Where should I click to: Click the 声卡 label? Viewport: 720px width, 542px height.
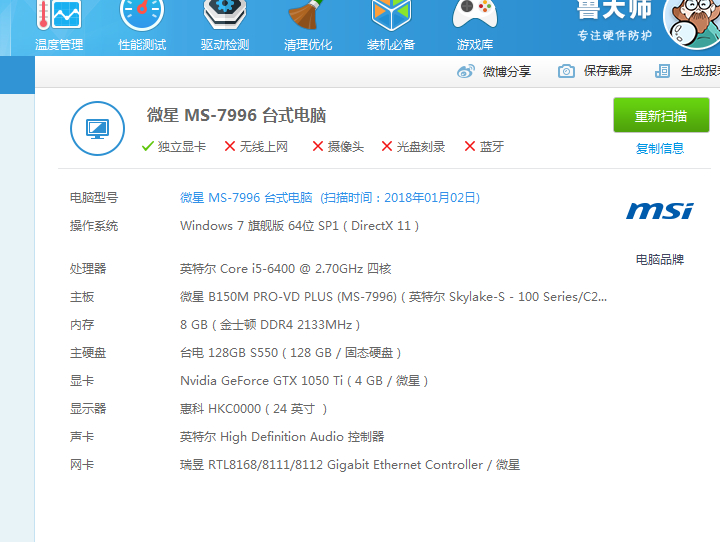click(82, 437)
